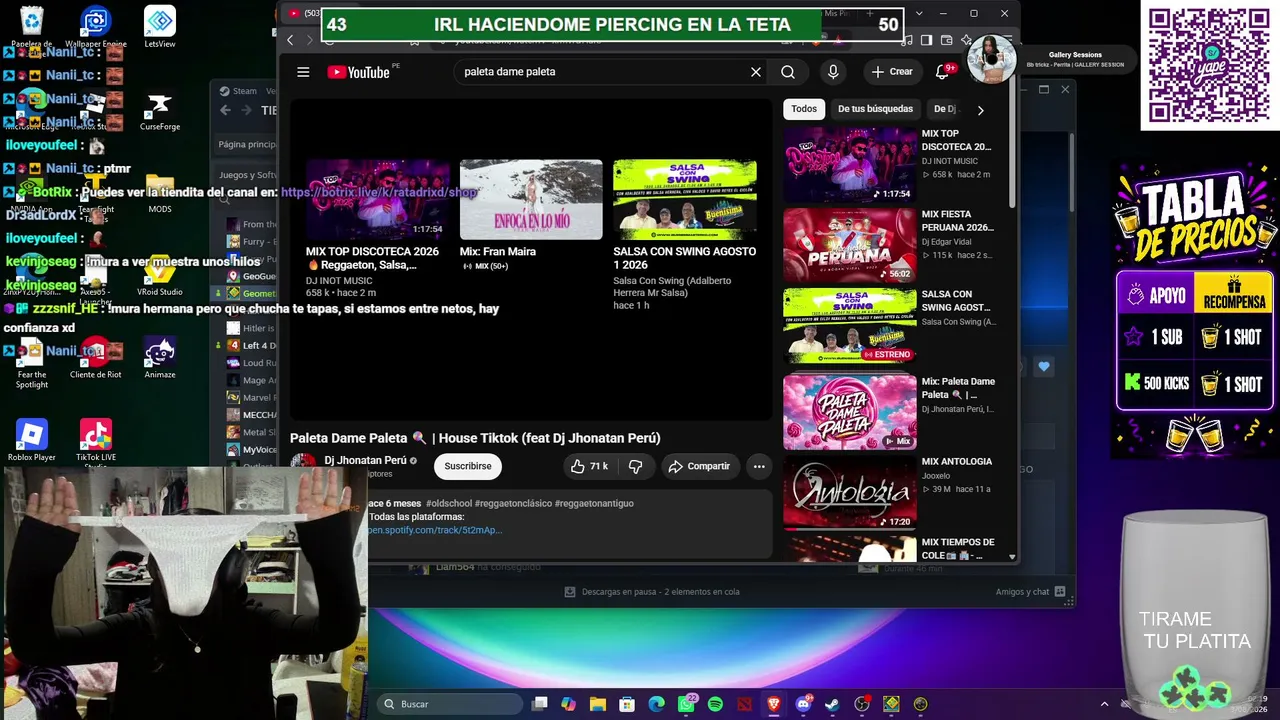The width and height of the screenshot is (1280, 720).
Task: Open the botrix.live shop link in chat
Action: coord(379,192)
